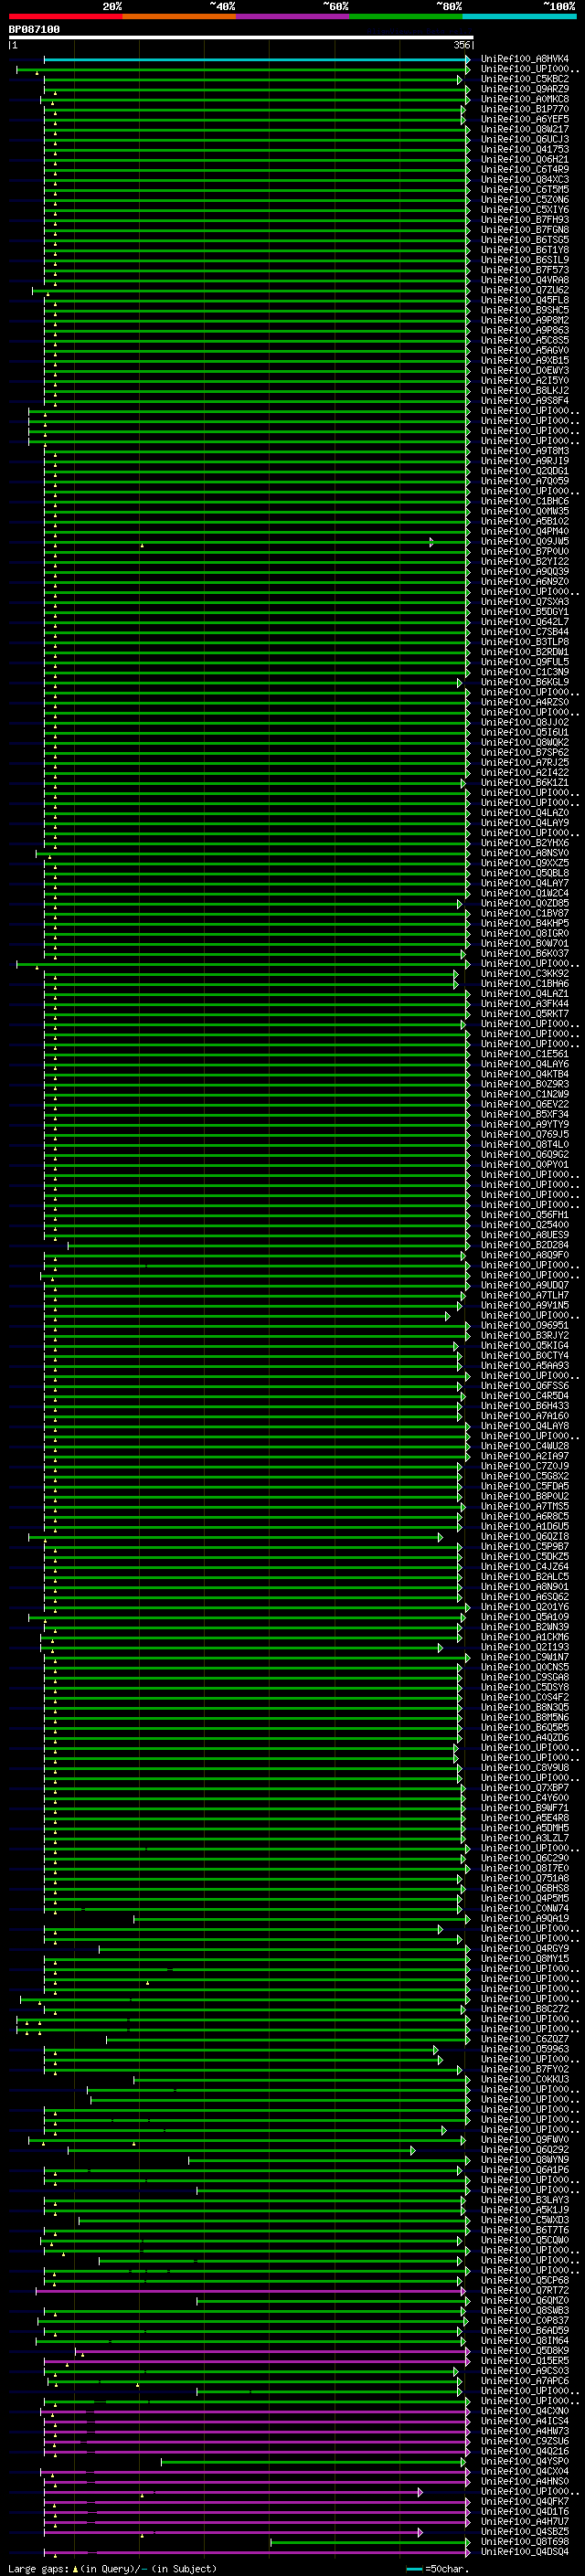Select the UniRef100_A7Q059 label

pyautogui.click(x=525, y=481)
